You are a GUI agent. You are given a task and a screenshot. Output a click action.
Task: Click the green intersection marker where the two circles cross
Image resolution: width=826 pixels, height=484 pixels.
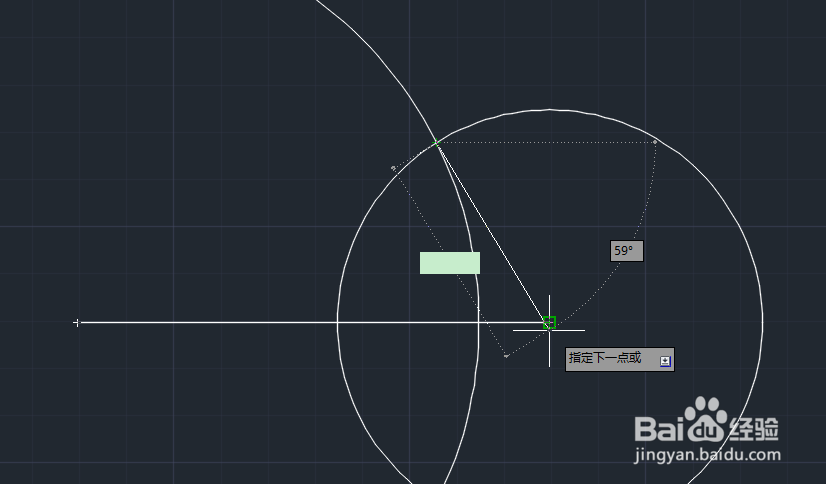(436, 142)
